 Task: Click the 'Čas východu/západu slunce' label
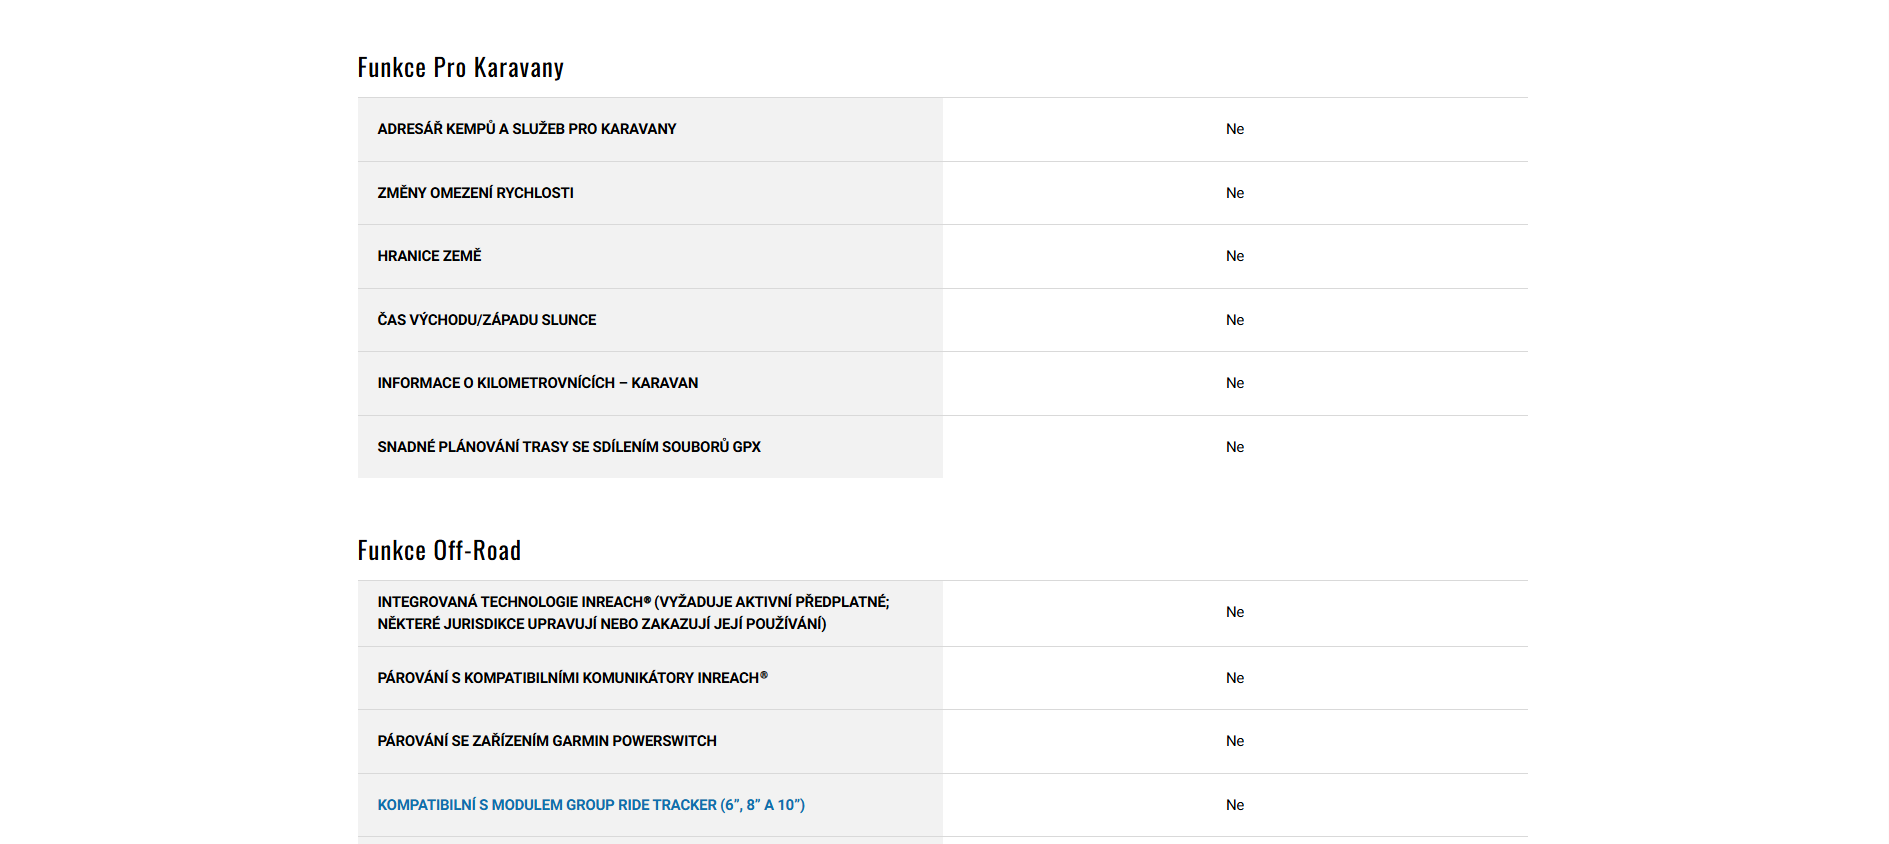click(x=486, y=320)
